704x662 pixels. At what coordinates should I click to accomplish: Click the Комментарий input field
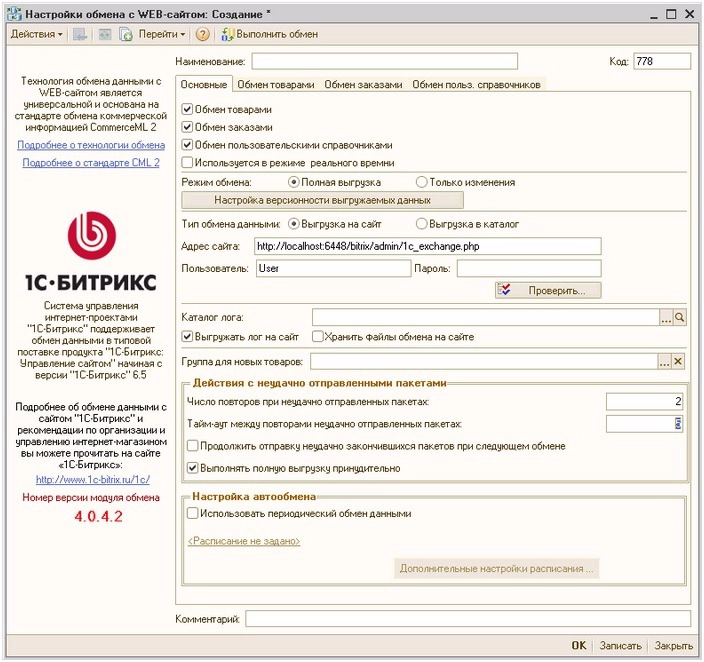[x=468, y=619]
